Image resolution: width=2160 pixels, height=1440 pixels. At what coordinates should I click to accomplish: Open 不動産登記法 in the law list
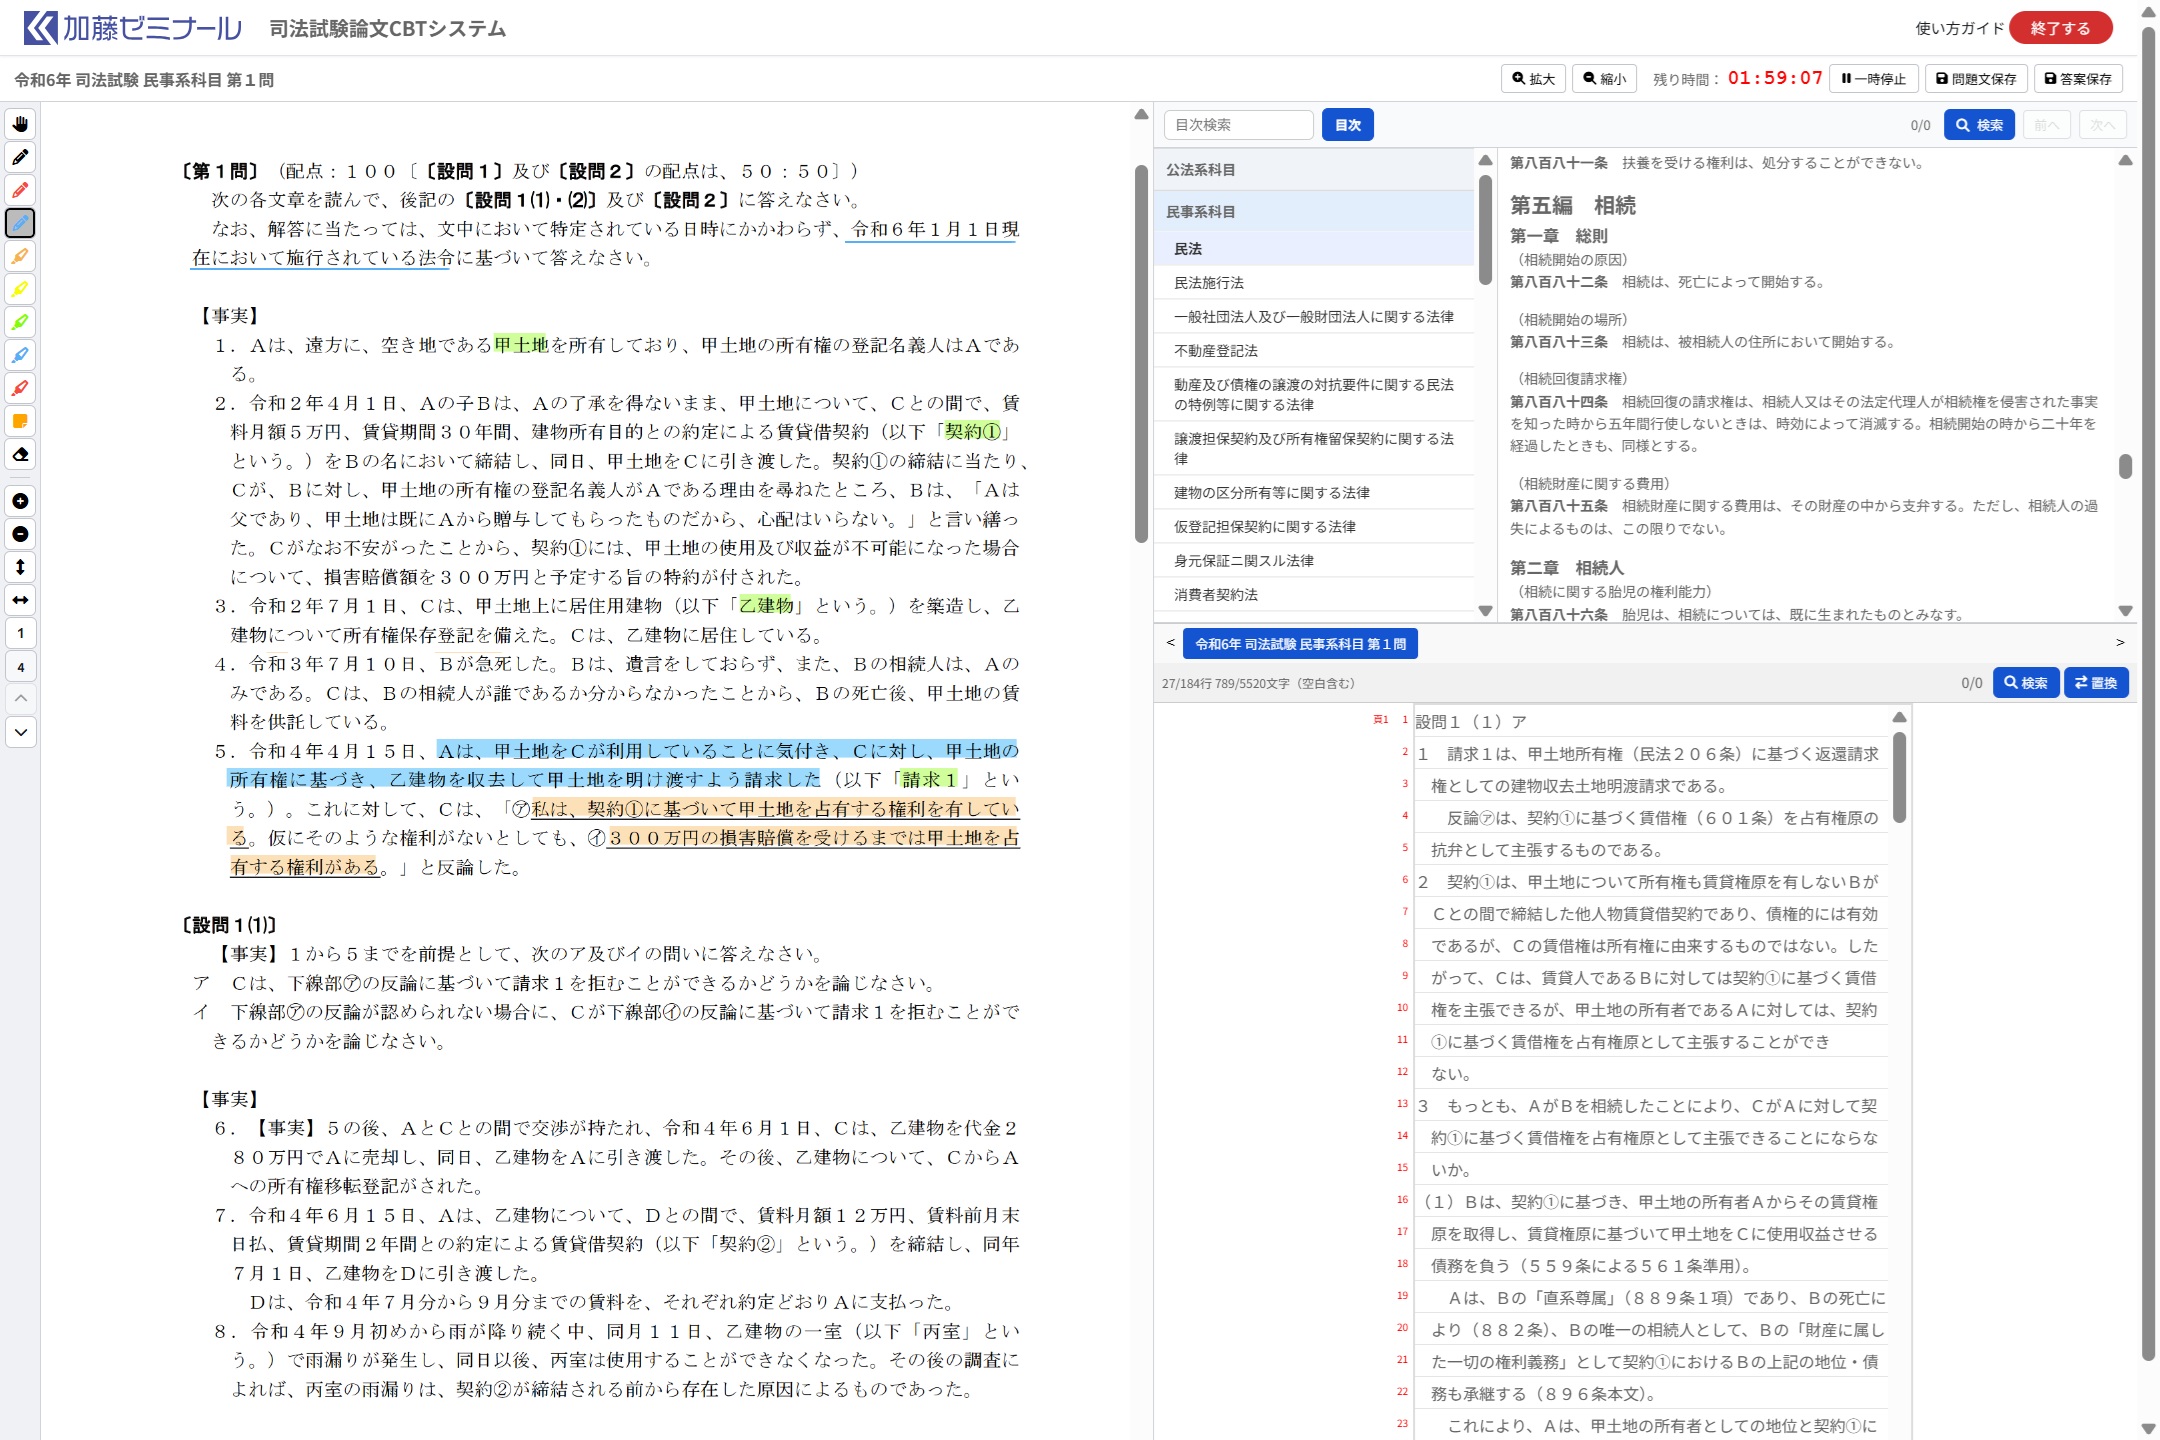1216,351
